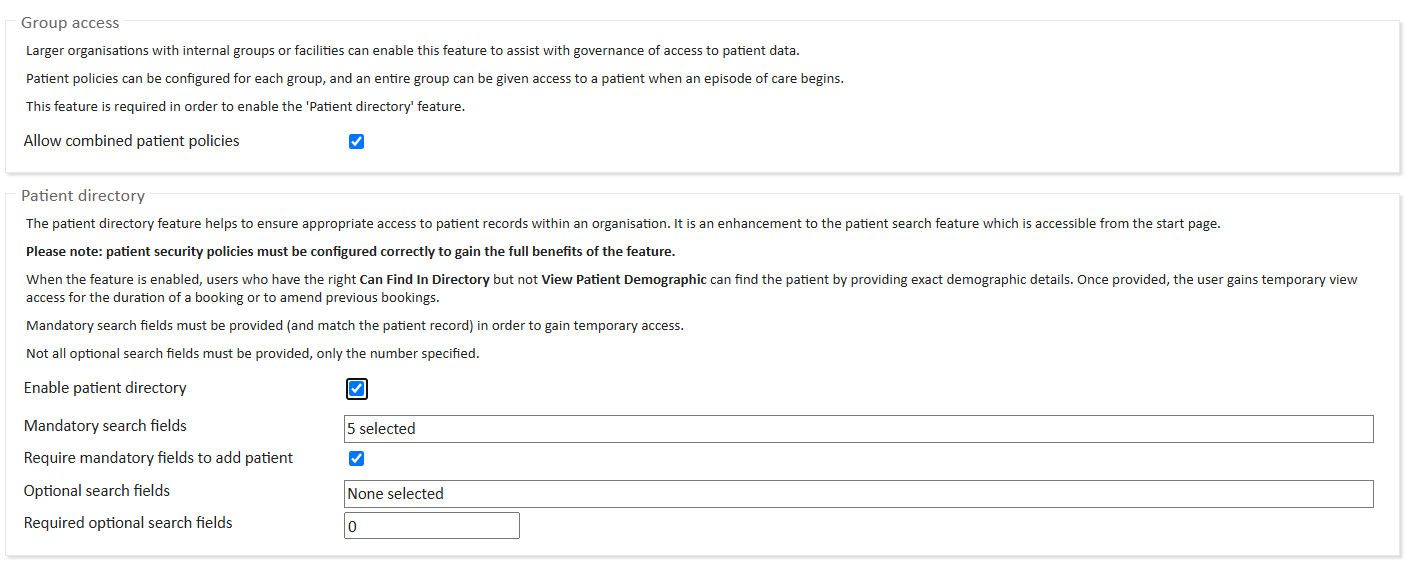The width and height of the screenshot is (1405, 579).
Task: Focus the Required optional search fields input
Action: pos(431,525)
